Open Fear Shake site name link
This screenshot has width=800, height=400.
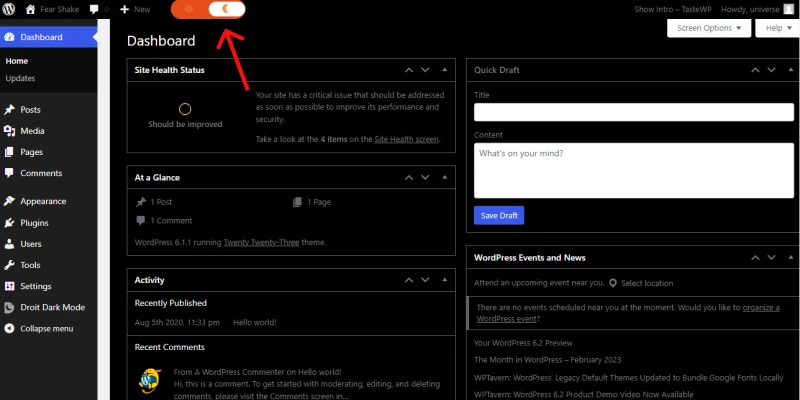coord(60,9)
